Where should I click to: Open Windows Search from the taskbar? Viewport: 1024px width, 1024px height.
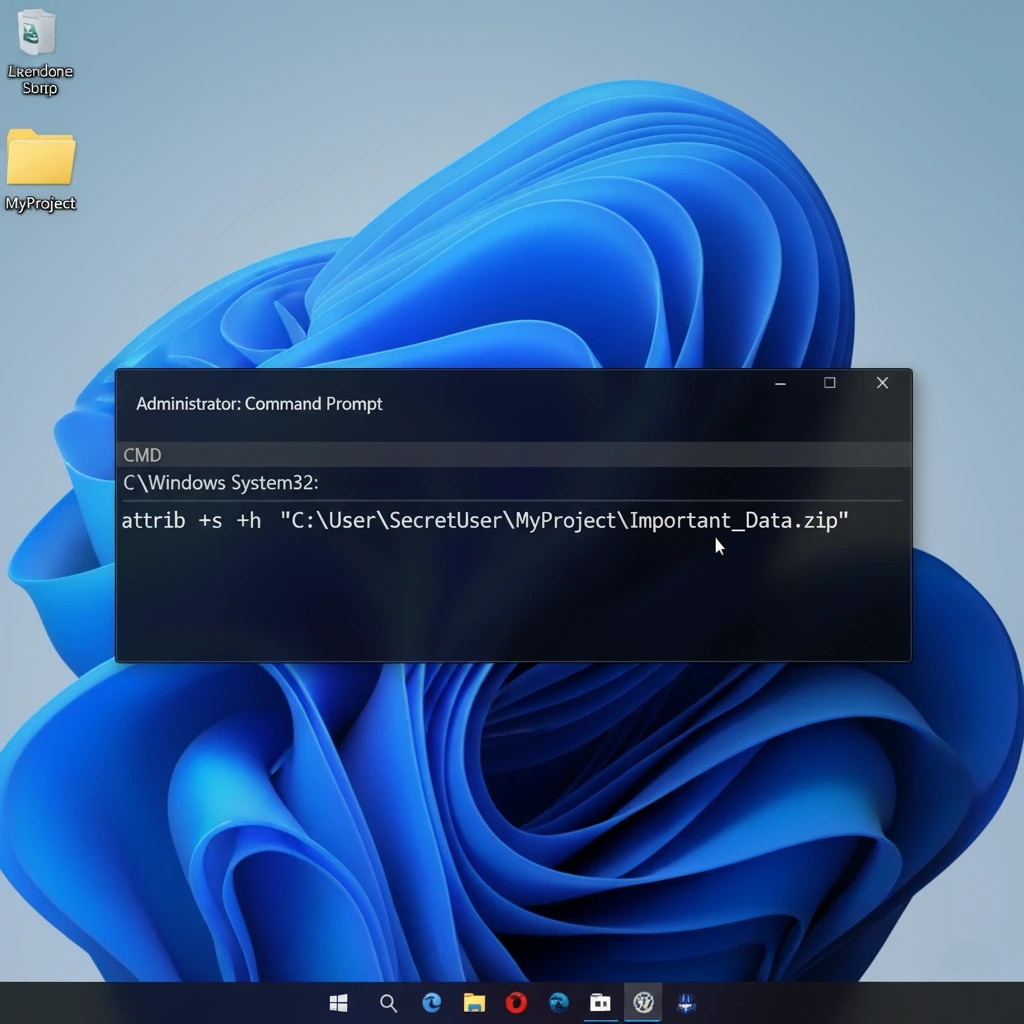pyautogui.click(x=389, y=1003)
